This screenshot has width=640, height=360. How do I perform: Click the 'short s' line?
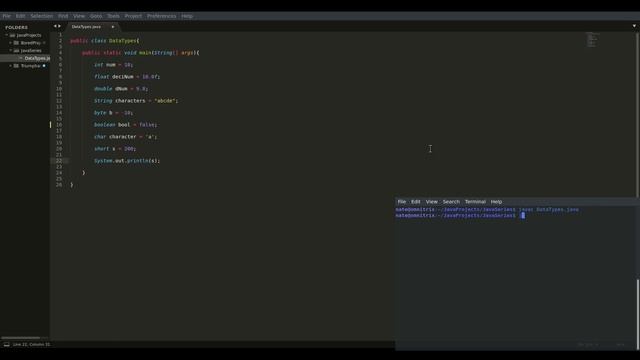tap(115, 149)
